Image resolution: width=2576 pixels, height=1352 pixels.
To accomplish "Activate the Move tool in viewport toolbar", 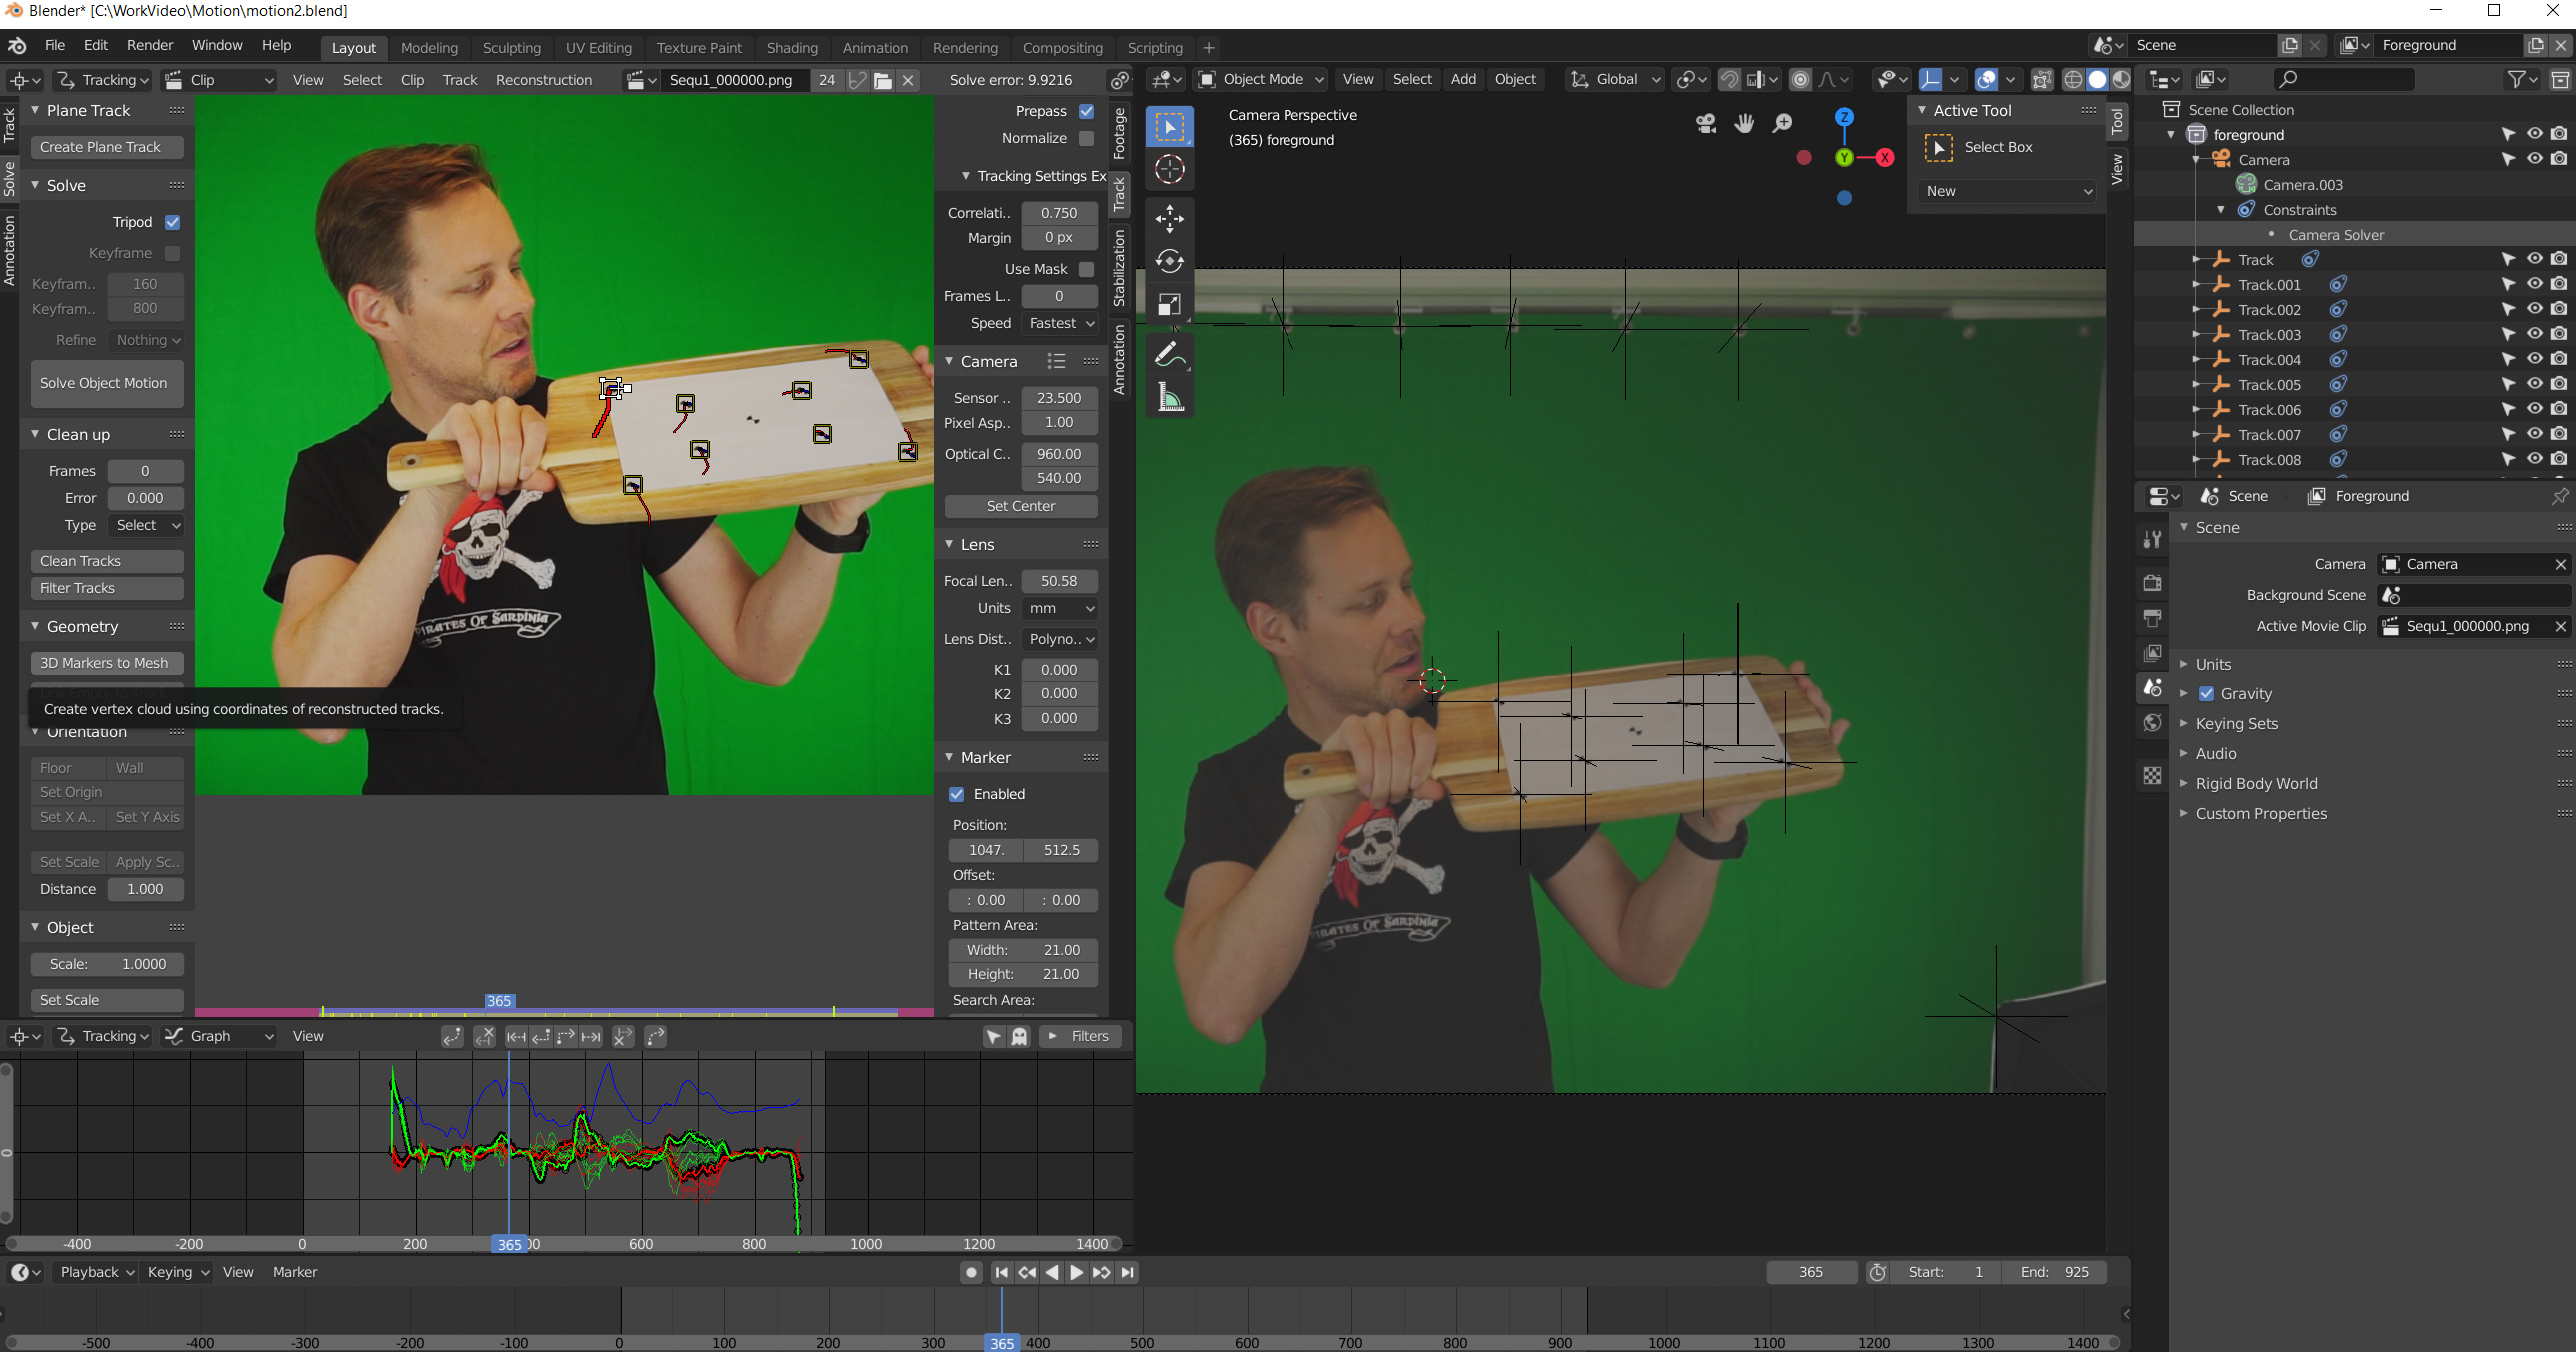I will [x=1168, y=219].
